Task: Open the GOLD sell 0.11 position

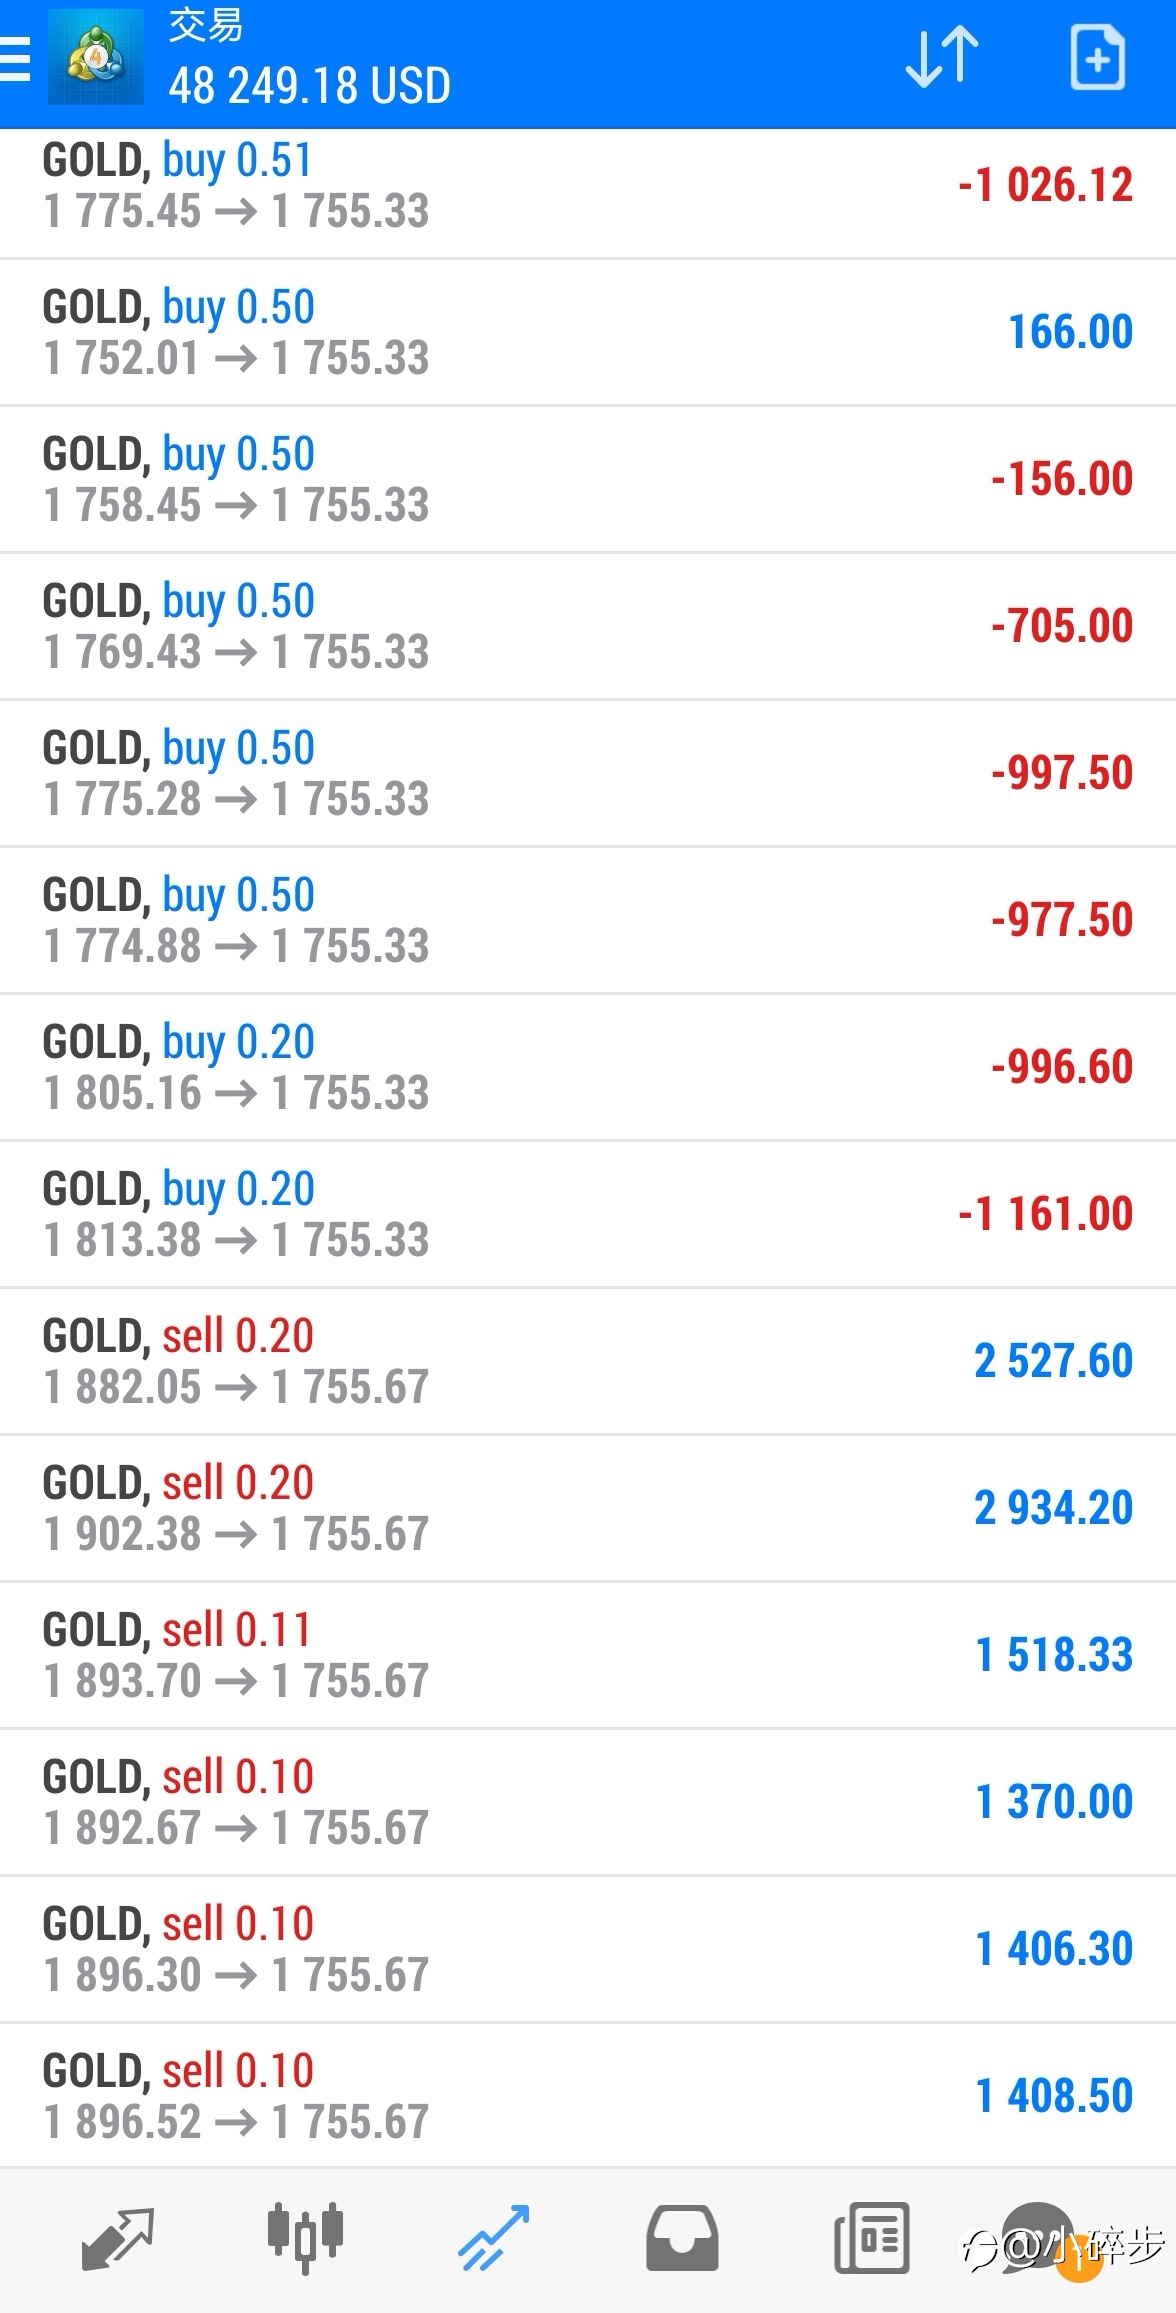Action: pos(588,1656)
